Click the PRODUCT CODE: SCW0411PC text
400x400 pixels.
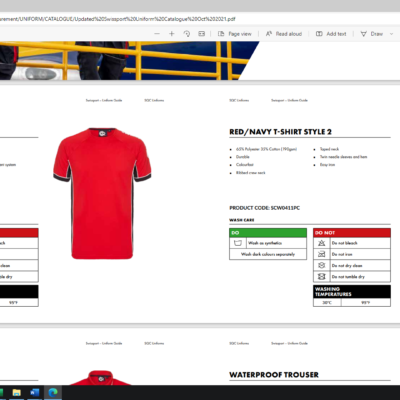pyautogui.click(x=264, y=208)
